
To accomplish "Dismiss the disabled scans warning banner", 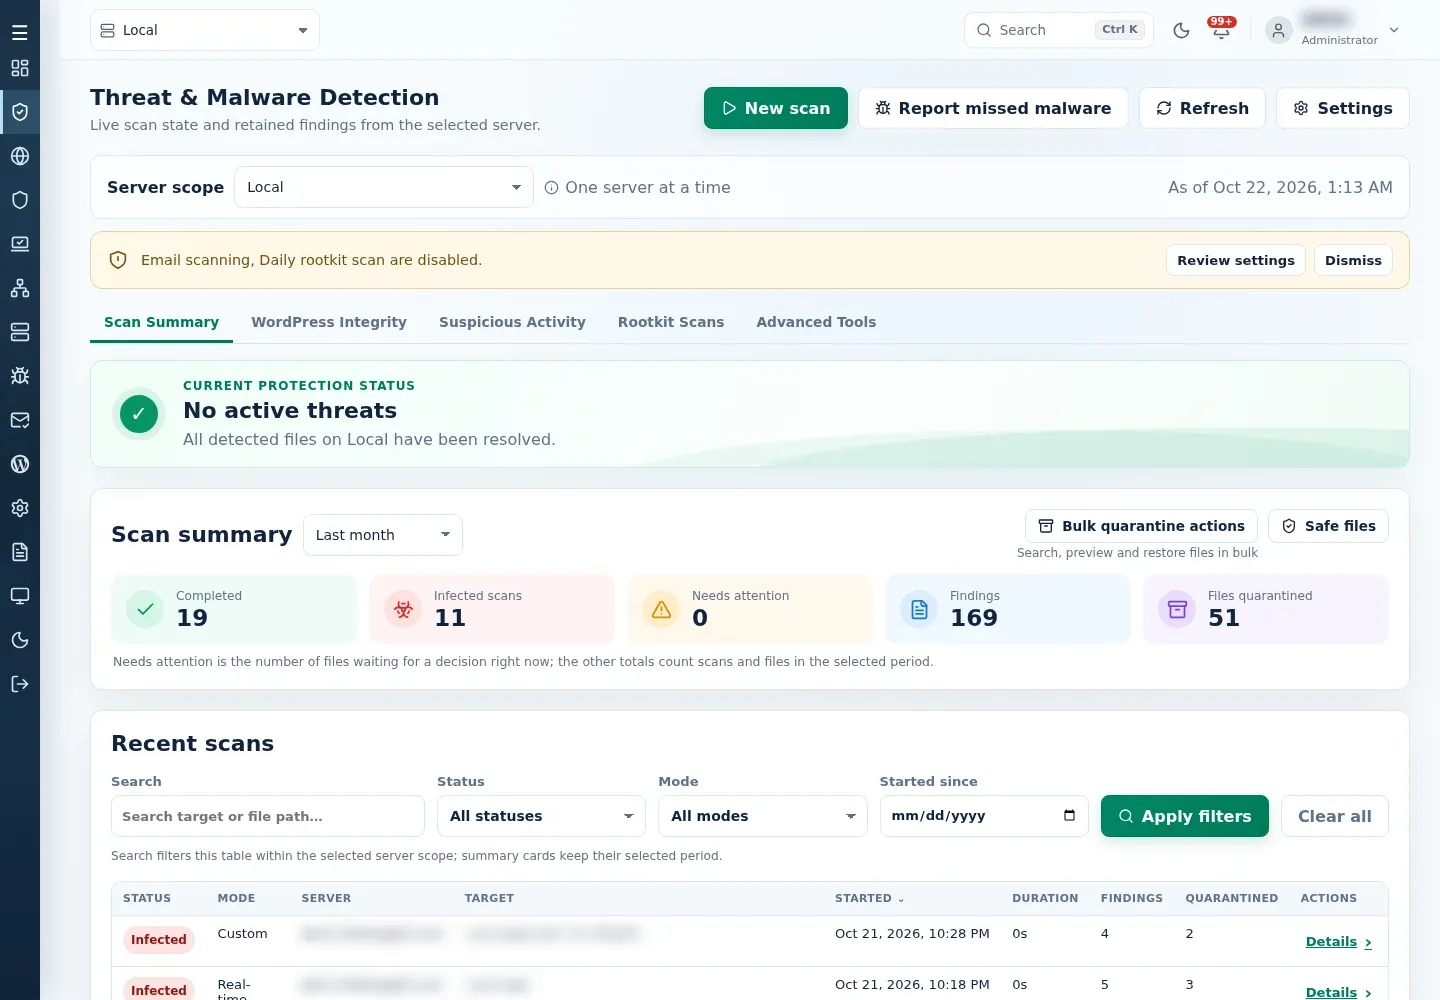I will coord(1353,260).
